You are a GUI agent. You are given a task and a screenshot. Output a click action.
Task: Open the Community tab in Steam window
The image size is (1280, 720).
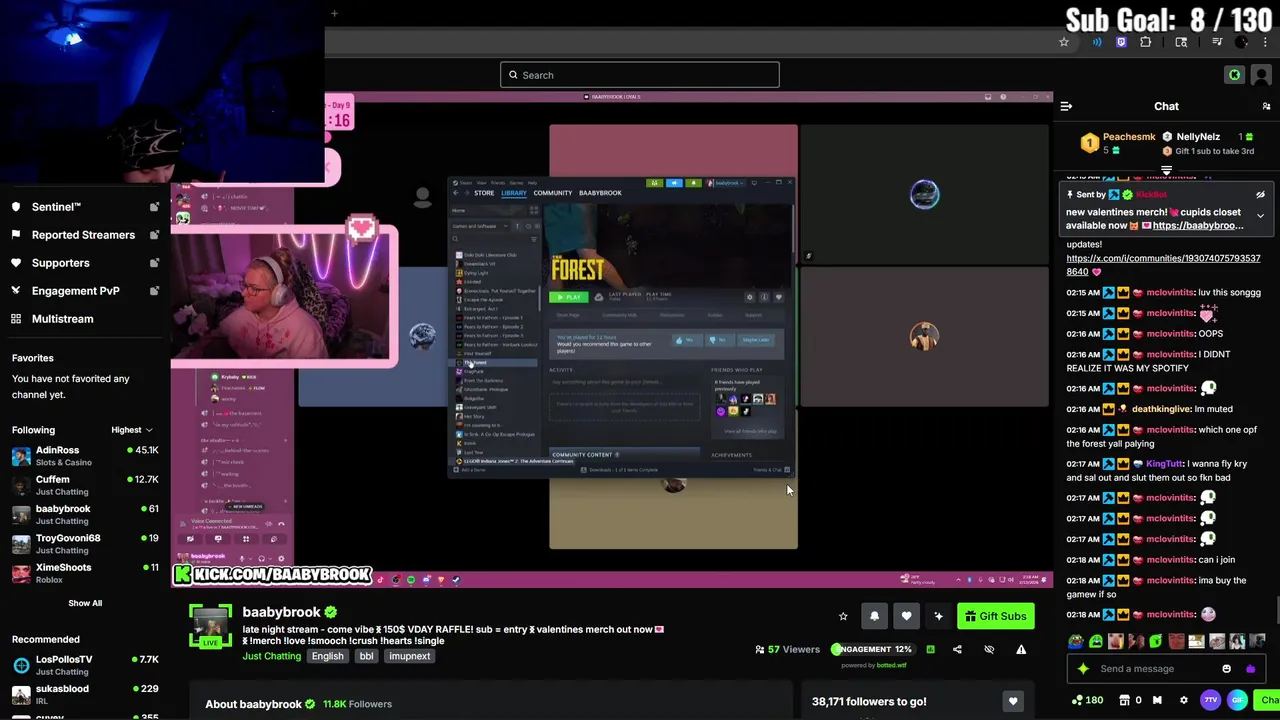pos(552,193)
